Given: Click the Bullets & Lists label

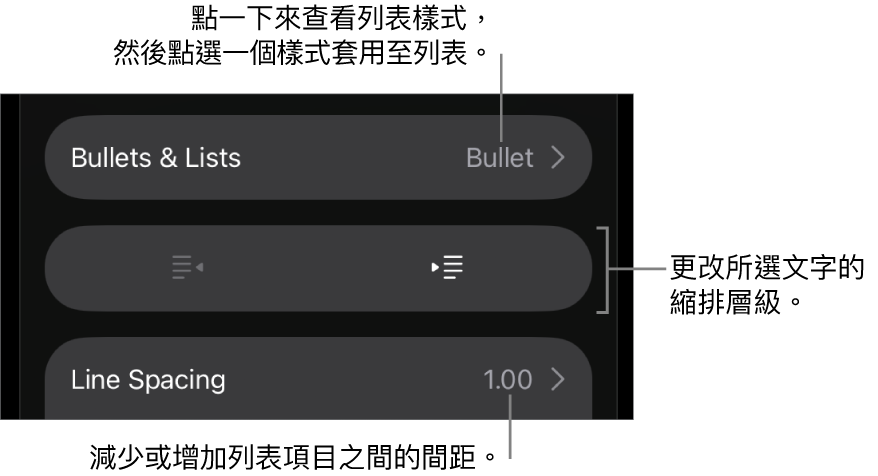Looking at the screenshot, I should (x=156, y=158).
